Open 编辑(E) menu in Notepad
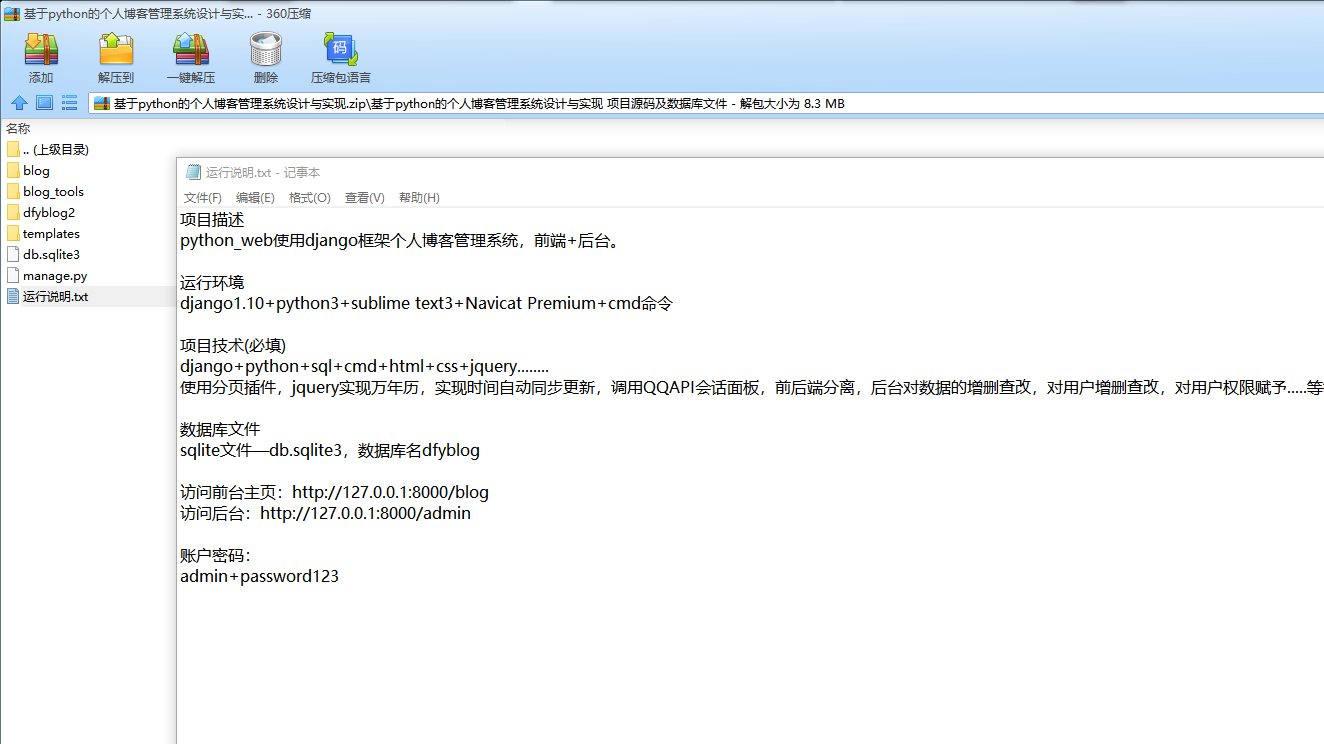The image size is (1324, 744). [x=255, y=198]
